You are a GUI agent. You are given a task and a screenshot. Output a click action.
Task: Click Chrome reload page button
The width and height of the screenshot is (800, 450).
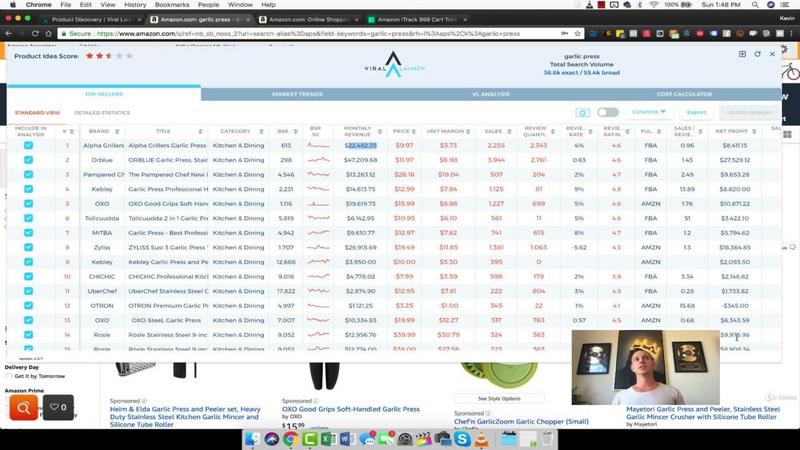pyautogui.click(x=35, y=34)
